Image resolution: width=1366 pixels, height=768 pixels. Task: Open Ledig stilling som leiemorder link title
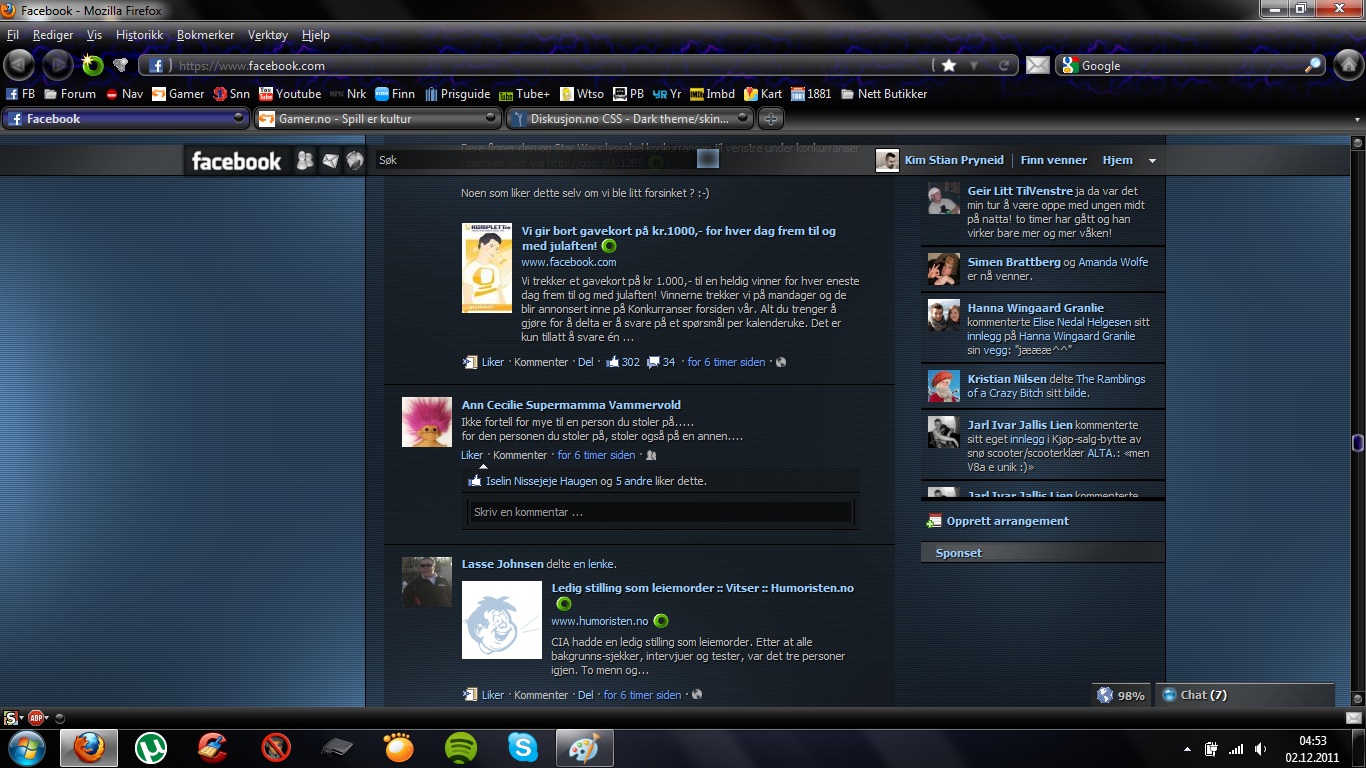703,588
